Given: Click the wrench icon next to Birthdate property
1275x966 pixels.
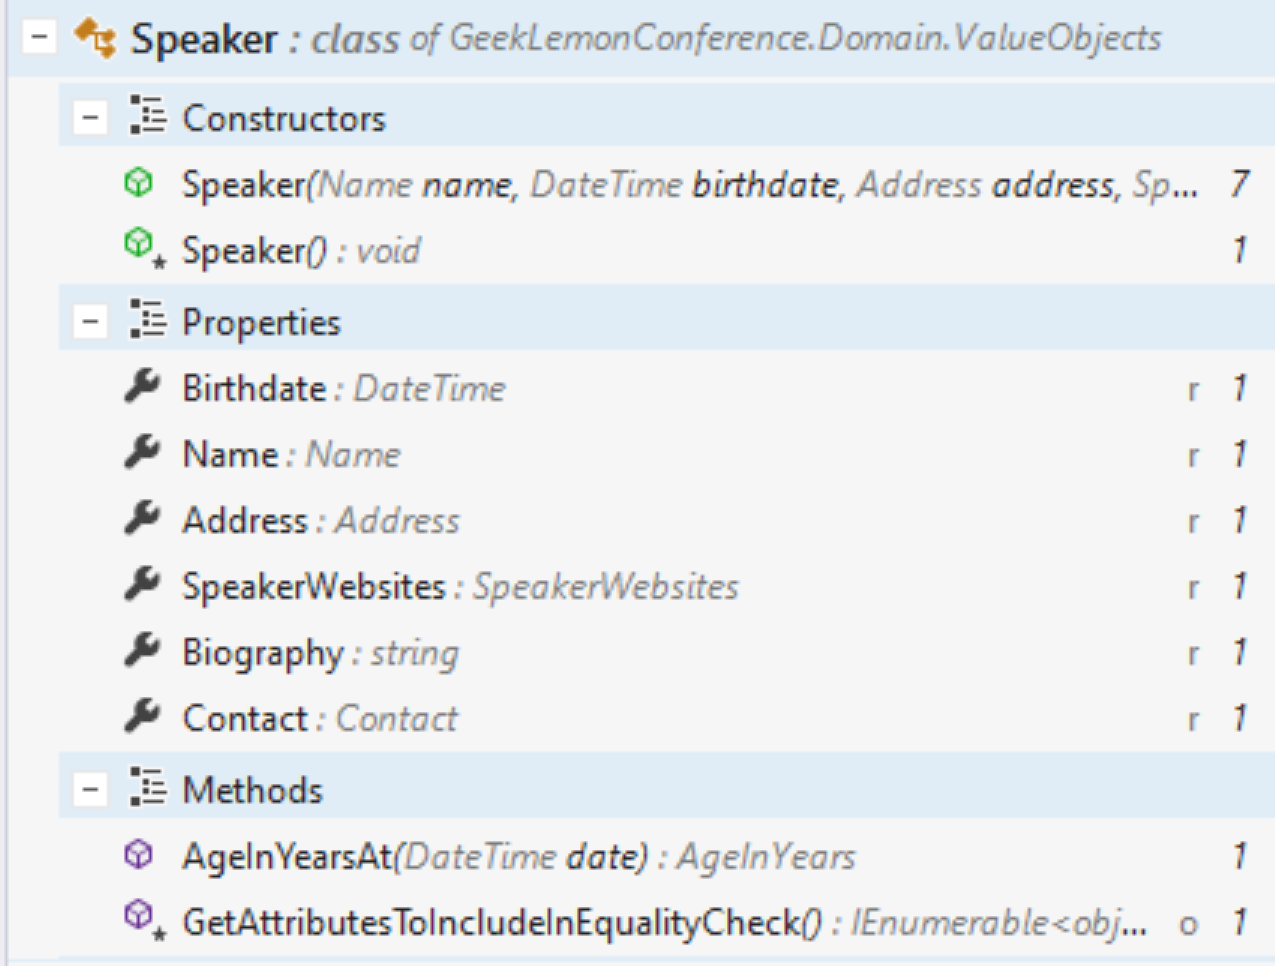Looking at the screenshot, I should [142, 387].
